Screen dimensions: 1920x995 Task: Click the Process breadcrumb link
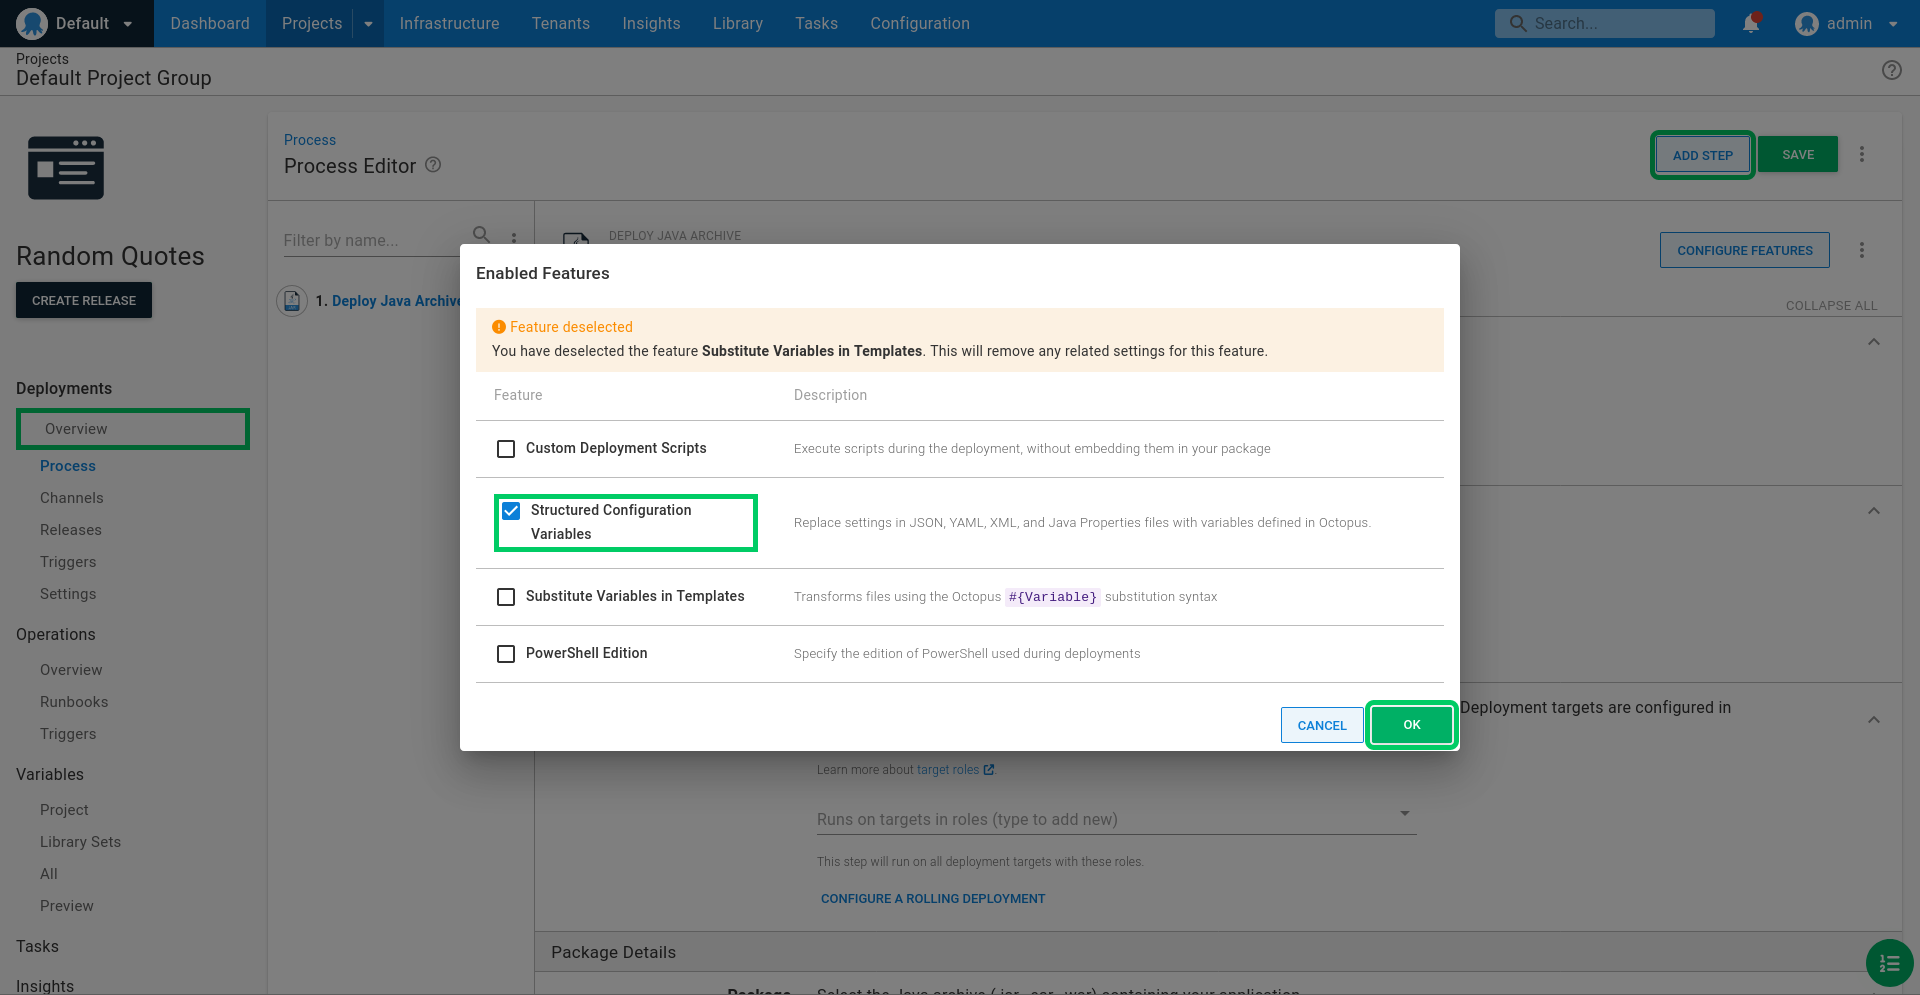pos(310,140)
